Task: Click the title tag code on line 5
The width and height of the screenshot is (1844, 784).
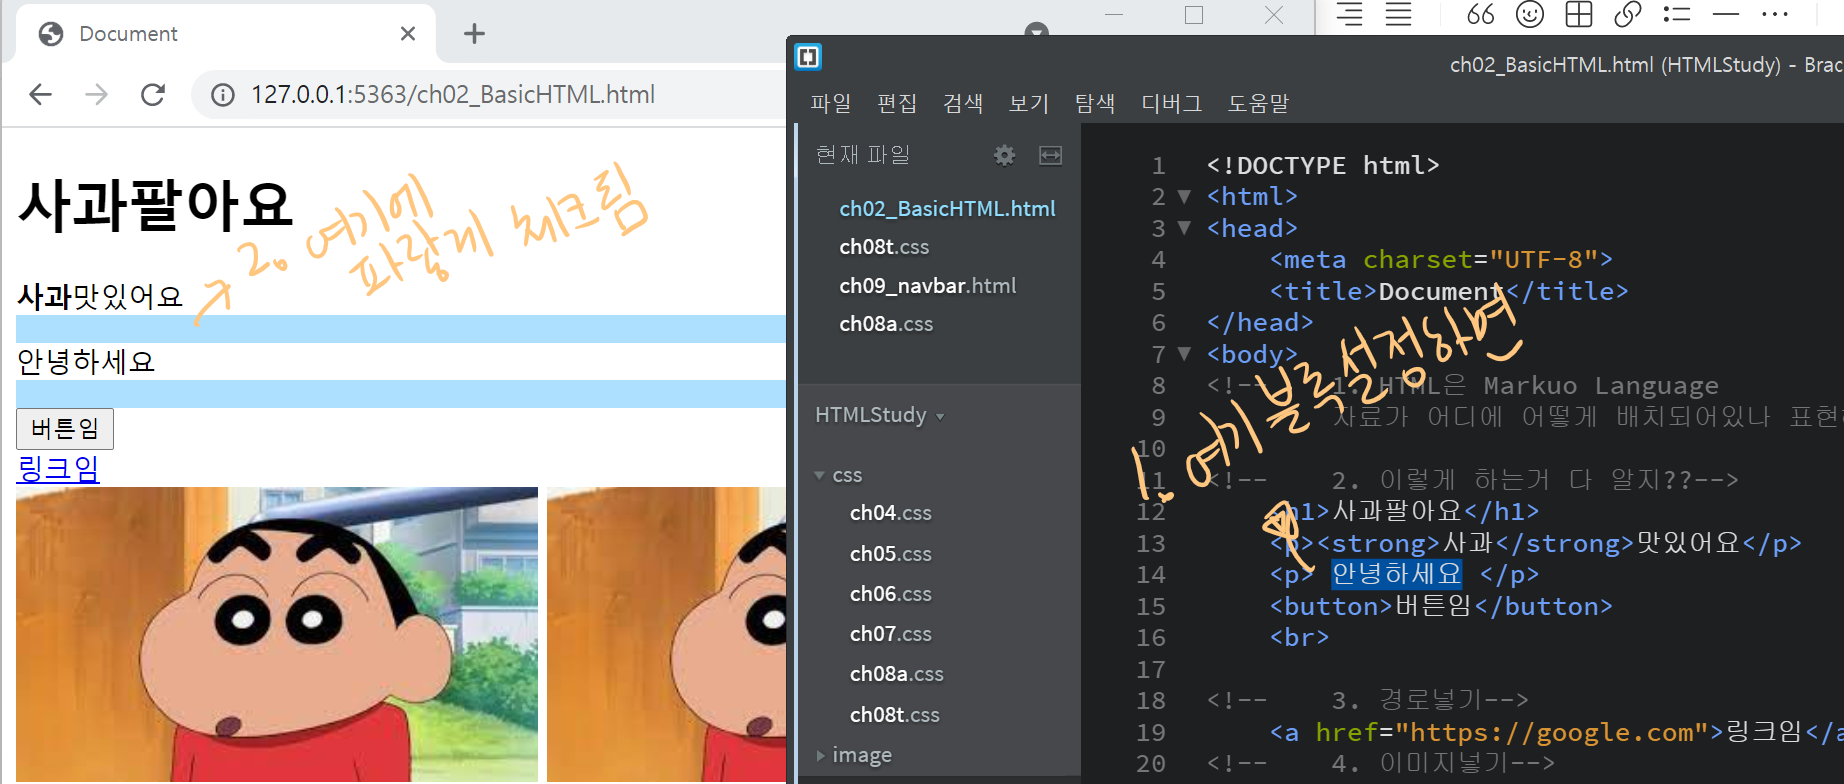Action: point(1449,291)
